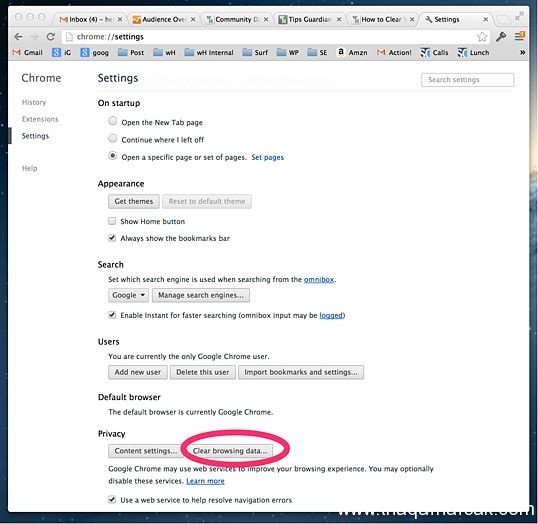Viewport: 538px width, 524px height.
Task: Follow the Learn more link
Action: 205,481
